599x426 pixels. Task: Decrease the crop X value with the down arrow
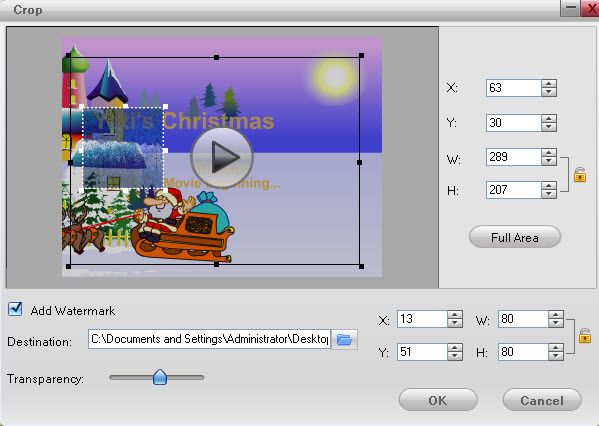point(549,92)
